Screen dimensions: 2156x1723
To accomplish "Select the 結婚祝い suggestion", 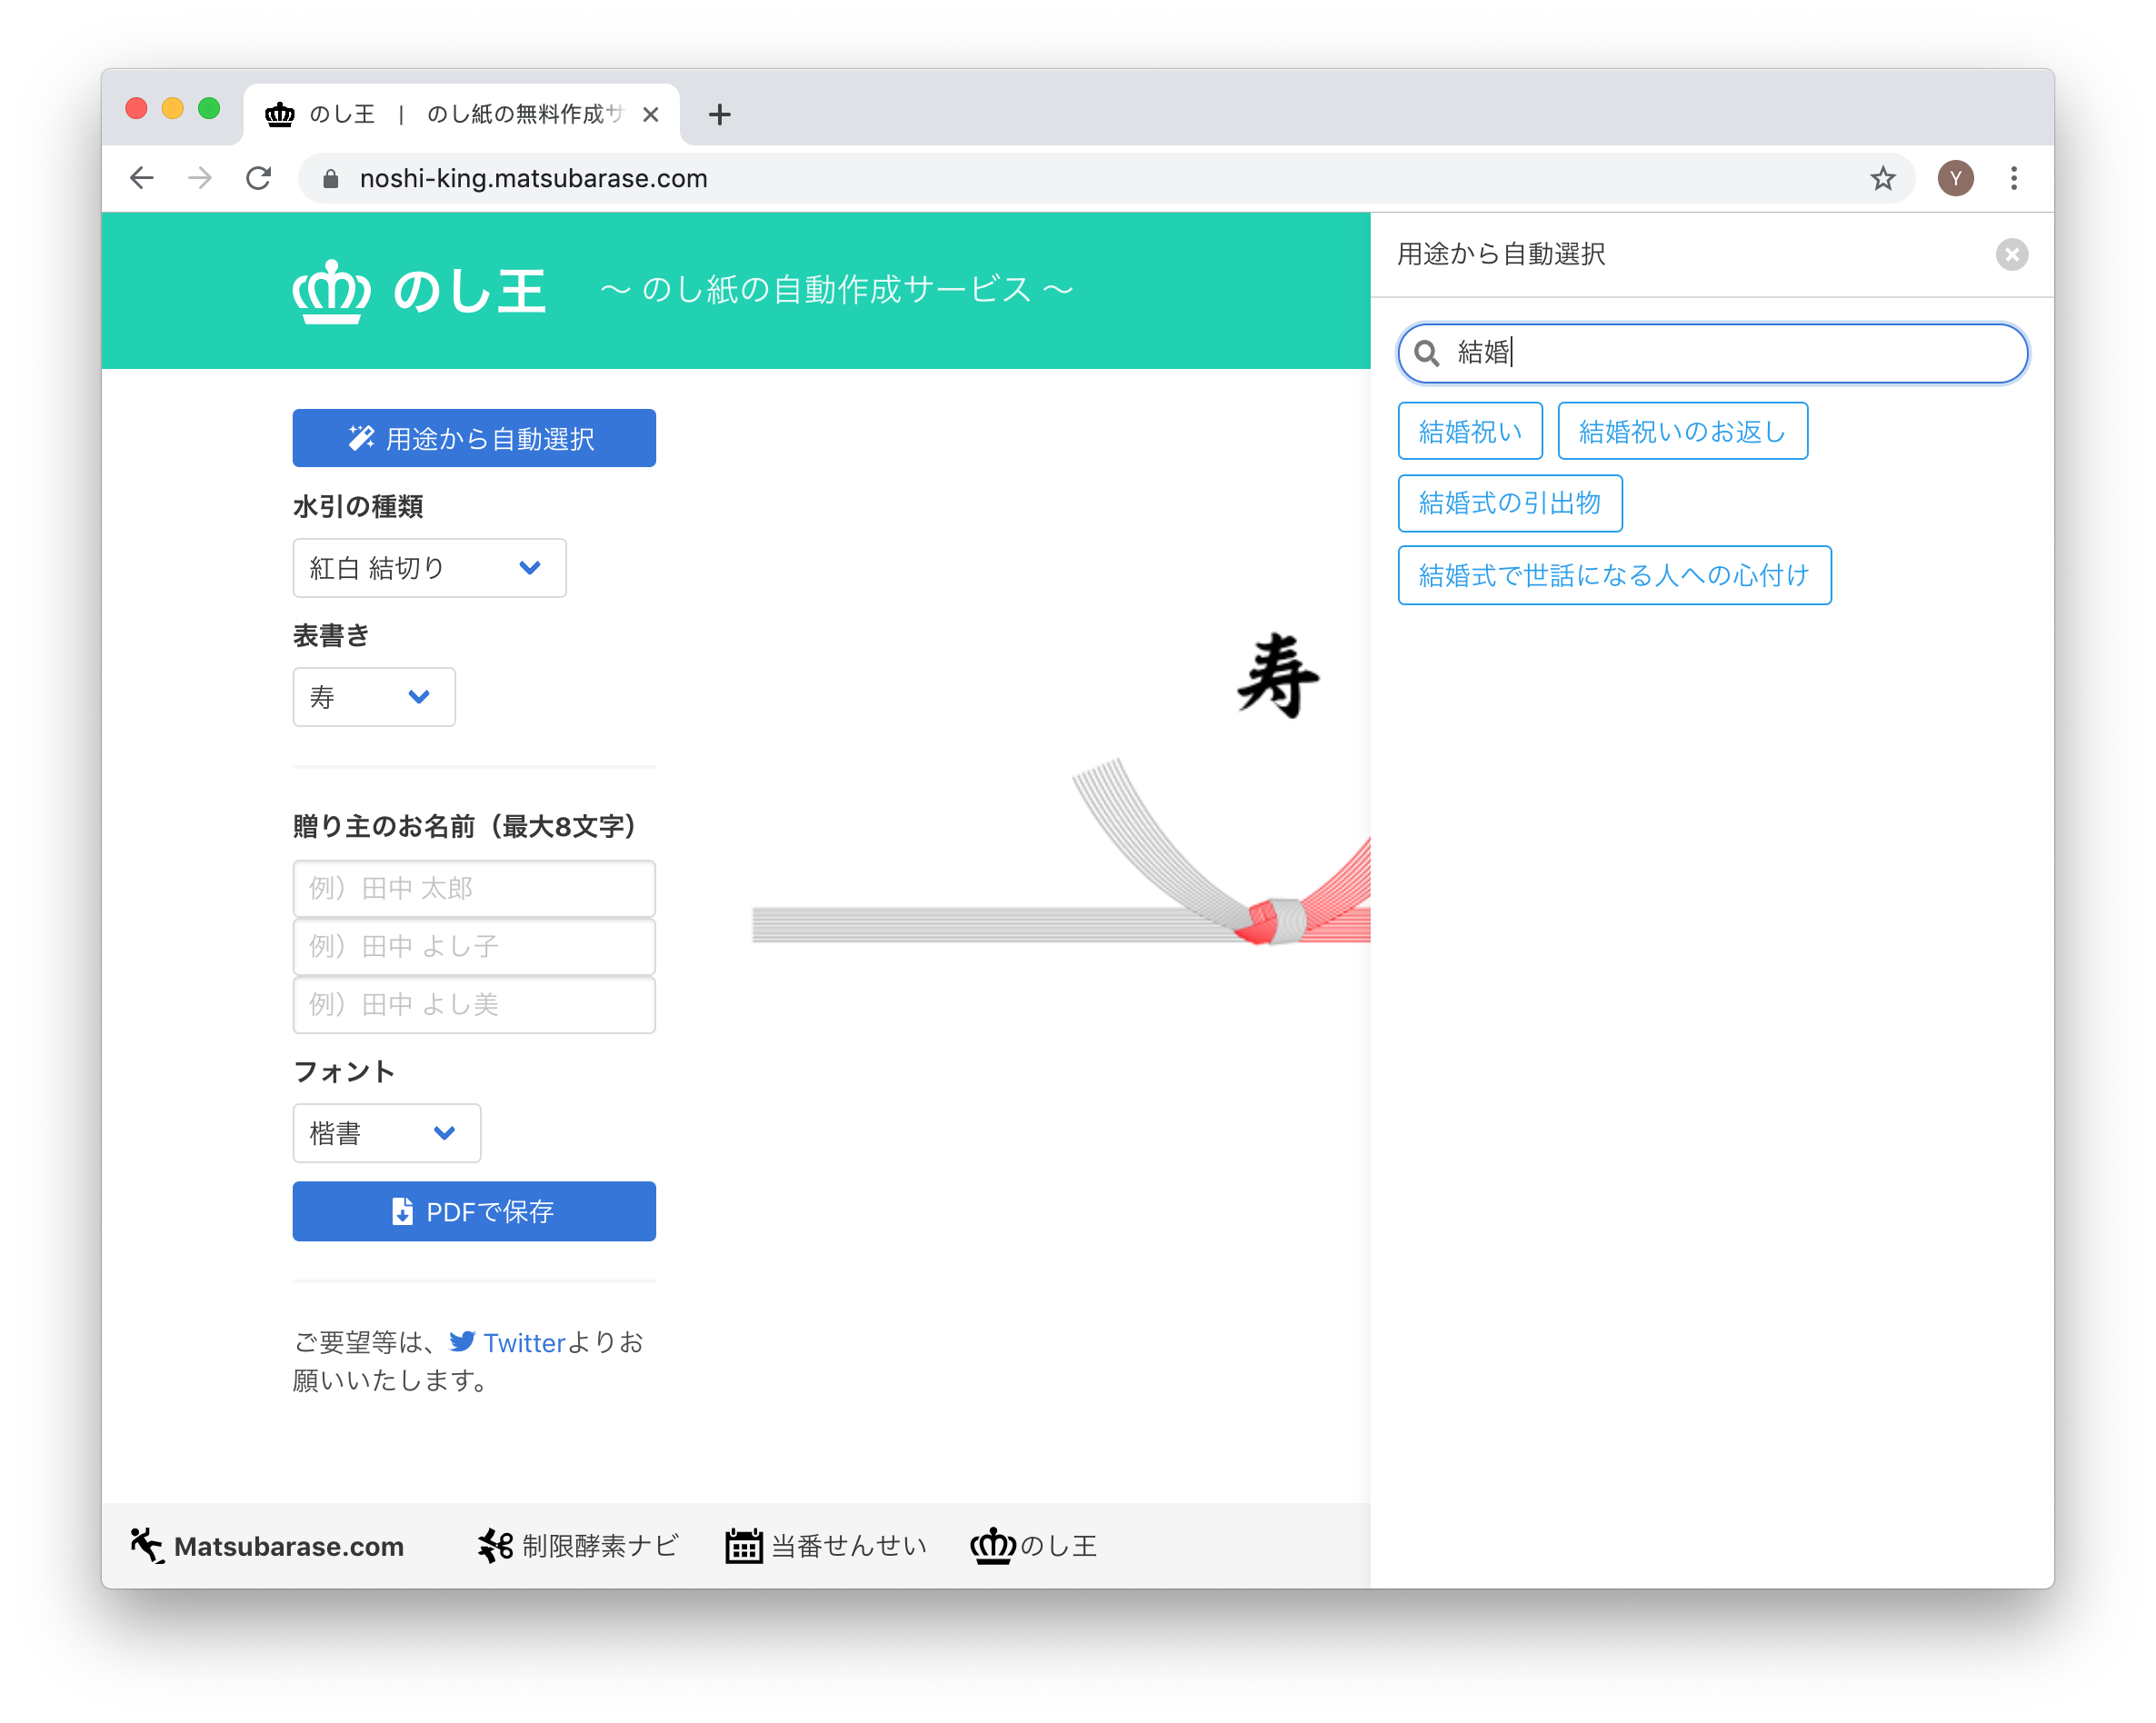I will tap(1470, 430).
